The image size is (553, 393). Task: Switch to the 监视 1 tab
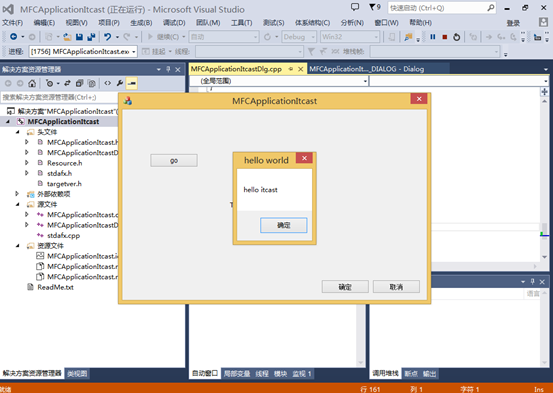pyautogui.click(x=302, y=374)
